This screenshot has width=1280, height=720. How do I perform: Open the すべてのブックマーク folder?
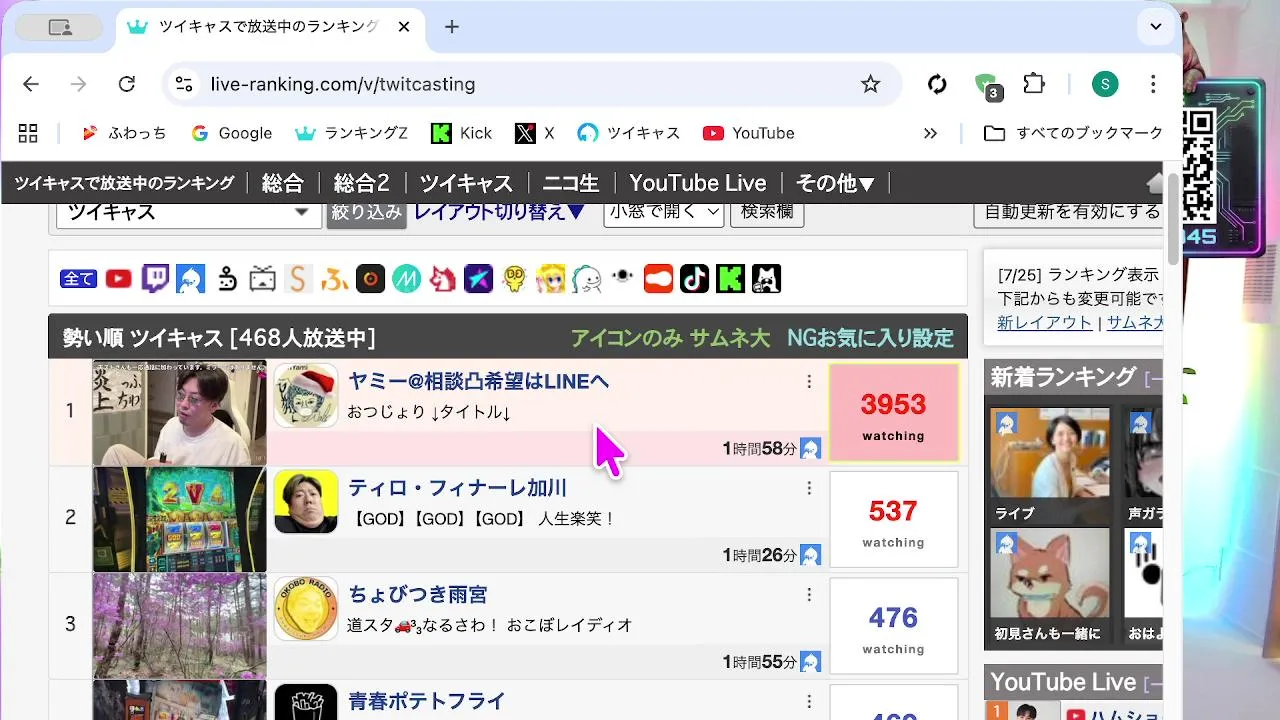click(1073, 133)
